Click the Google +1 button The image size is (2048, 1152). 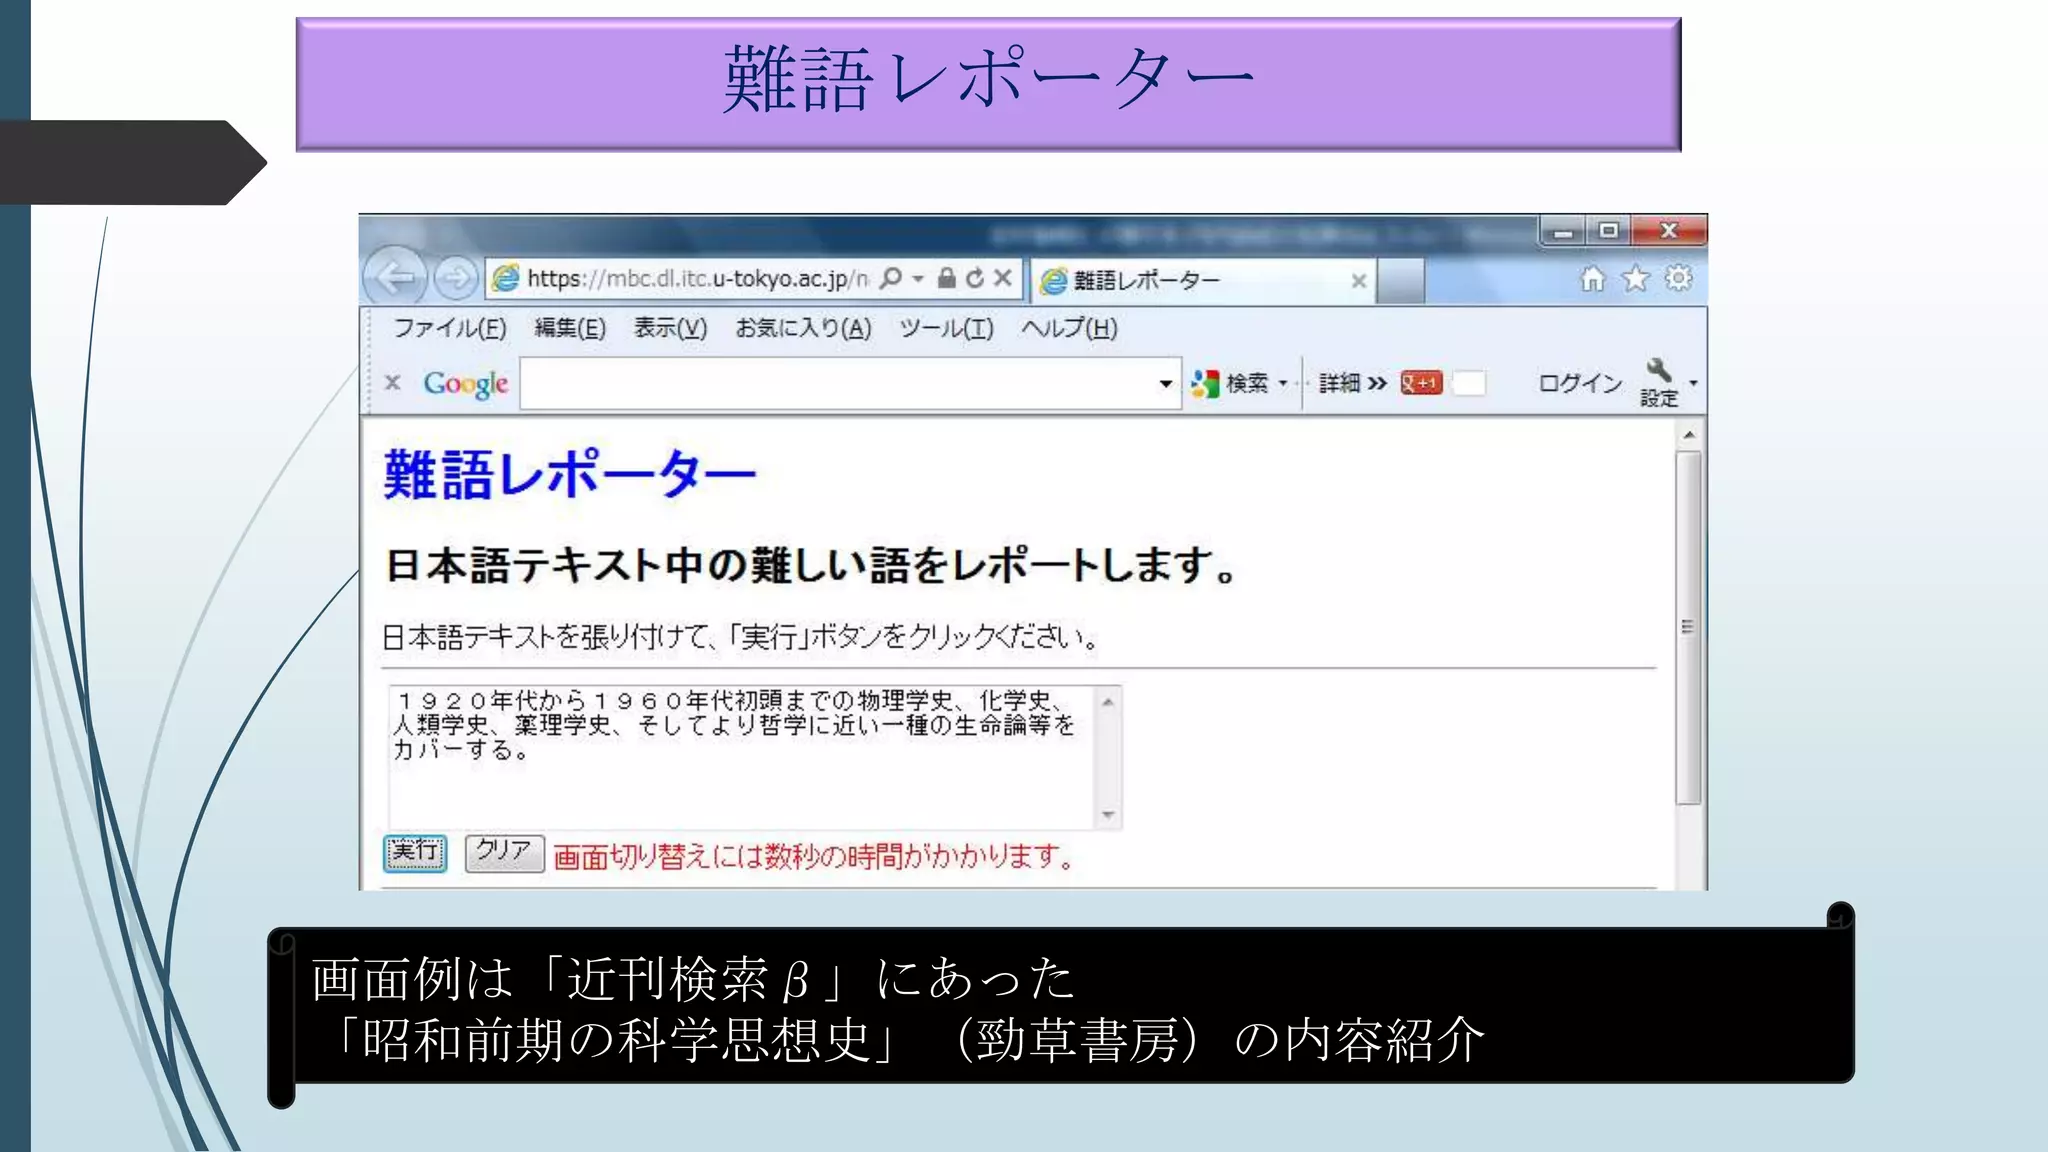coord(1421,383)
